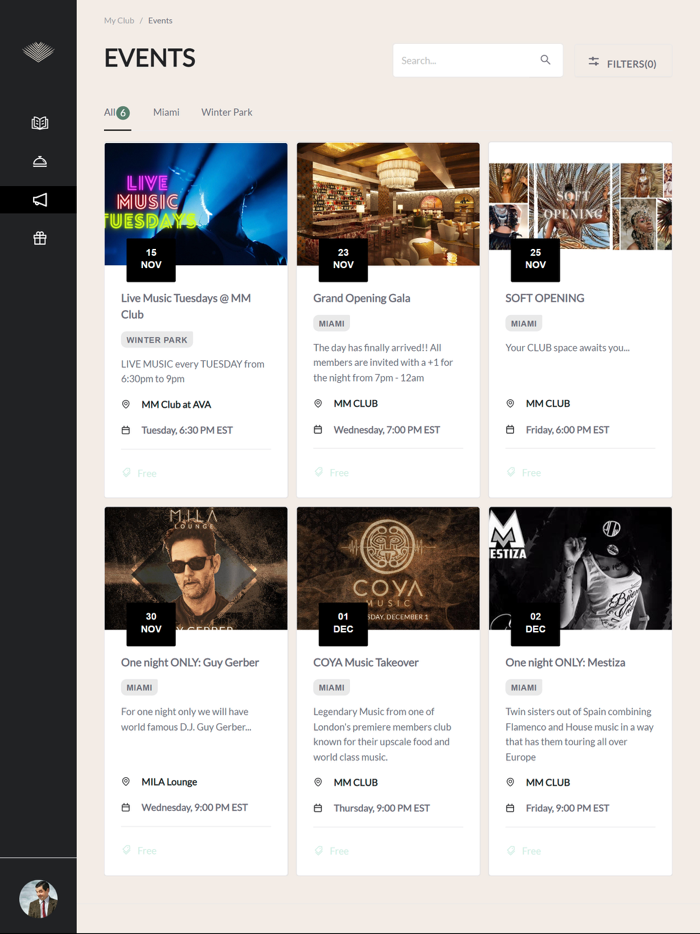
Task: Click location pin in Mestiza event card
Action: pyautogui.click(x=510, y=782)
